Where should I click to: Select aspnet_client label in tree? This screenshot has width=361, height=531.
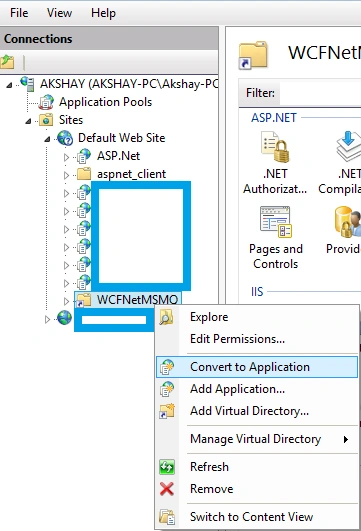[131, 174]
